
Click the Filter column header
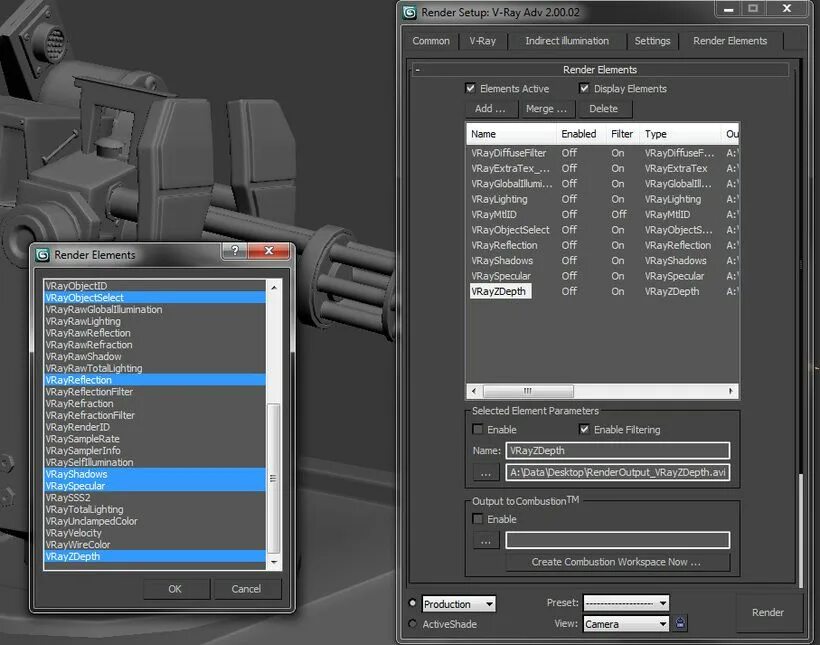(622, 134)
